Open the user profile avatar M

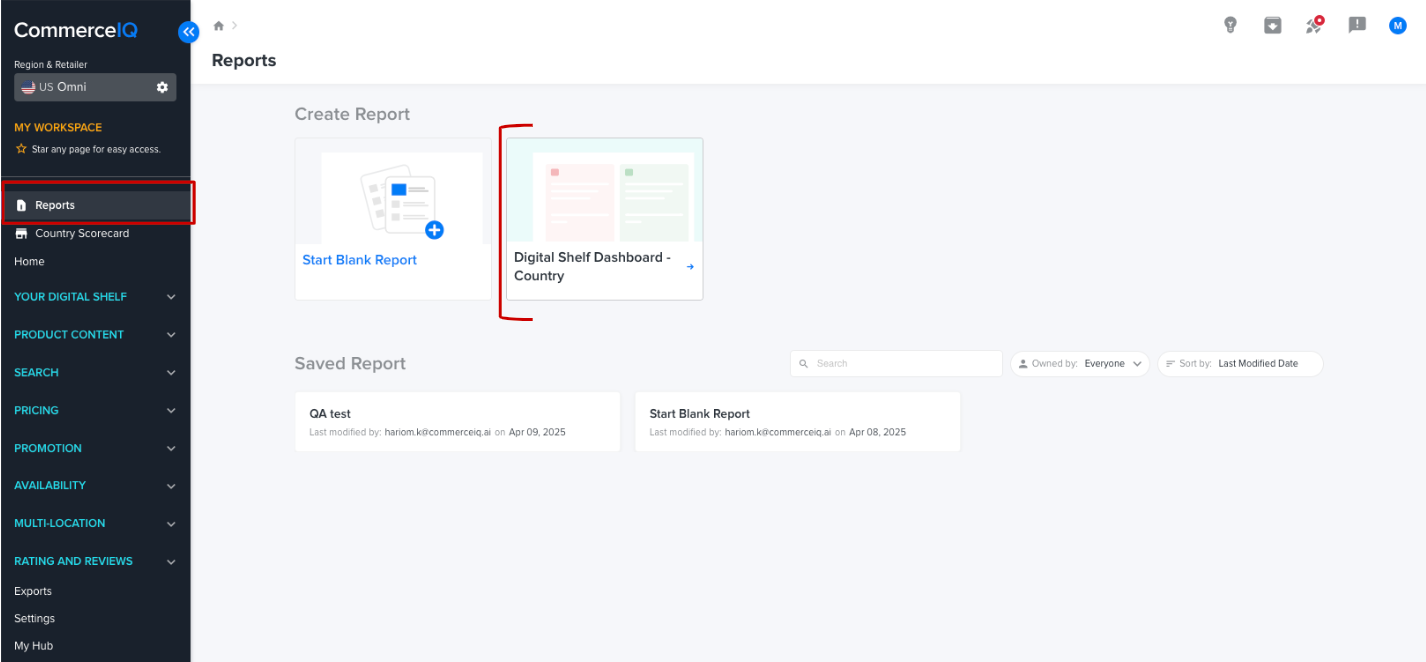pos(1398,26)
